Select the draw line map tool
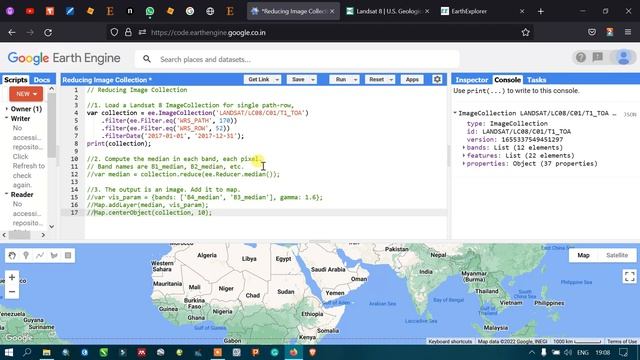 pos(40,256)
